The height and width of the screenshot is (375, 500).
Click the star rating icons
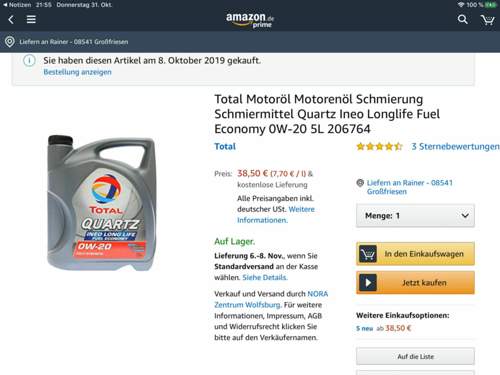(379, 146)
